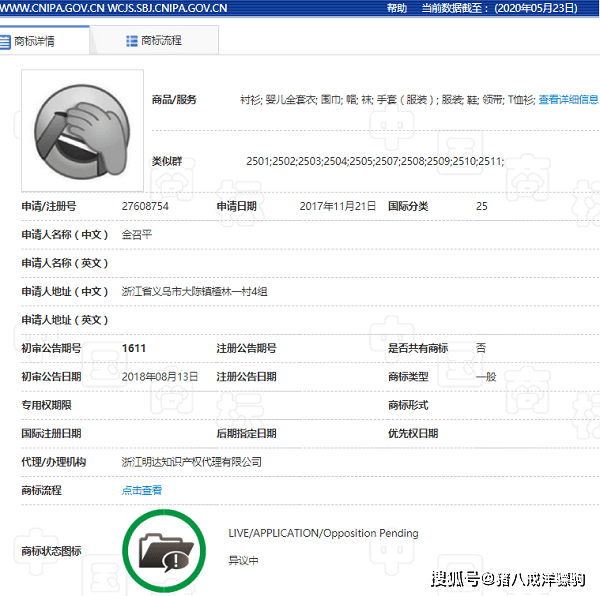The height and width of the screenshot is (596, 600).
Task: Switch to the 商标流程 tab
Action: click(x=154, y=41)
